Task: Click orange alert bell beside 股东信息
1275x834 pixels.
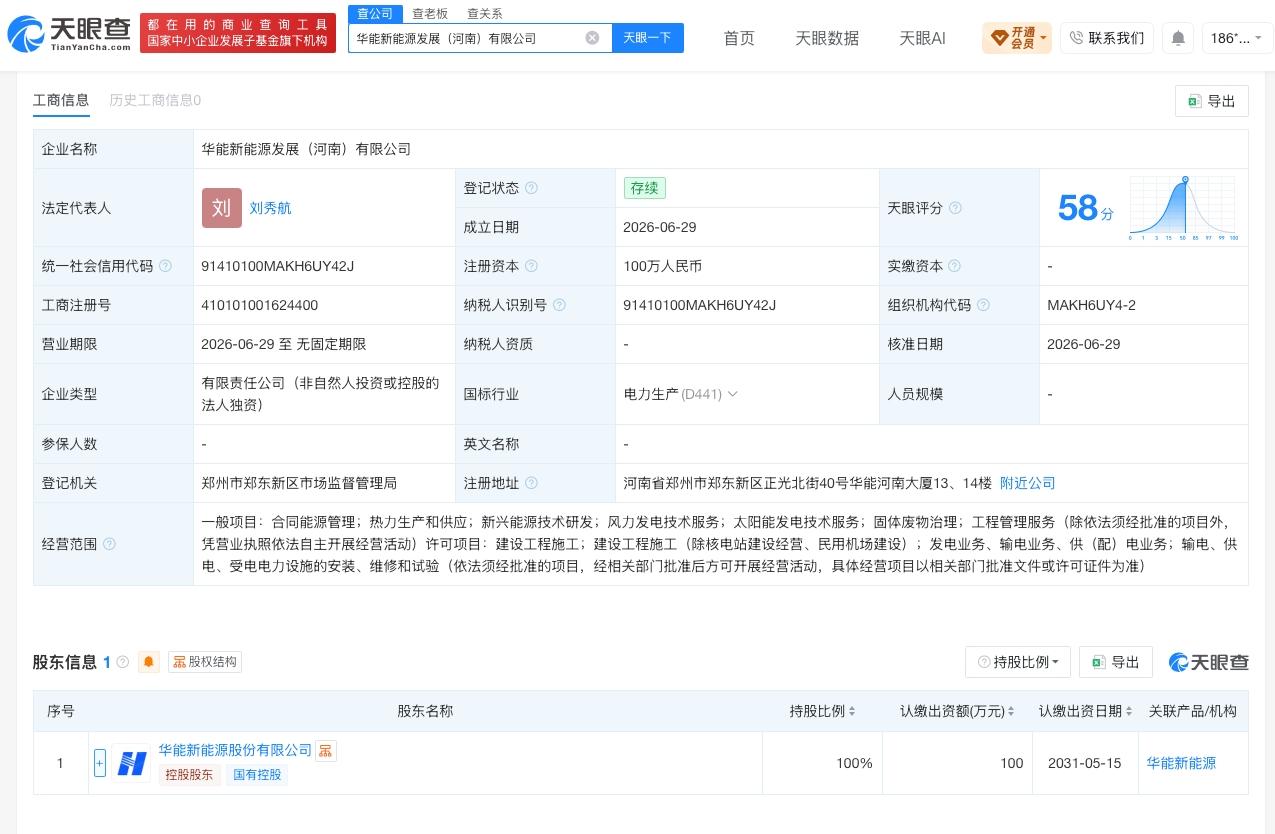Action: (x=149, y=662)
